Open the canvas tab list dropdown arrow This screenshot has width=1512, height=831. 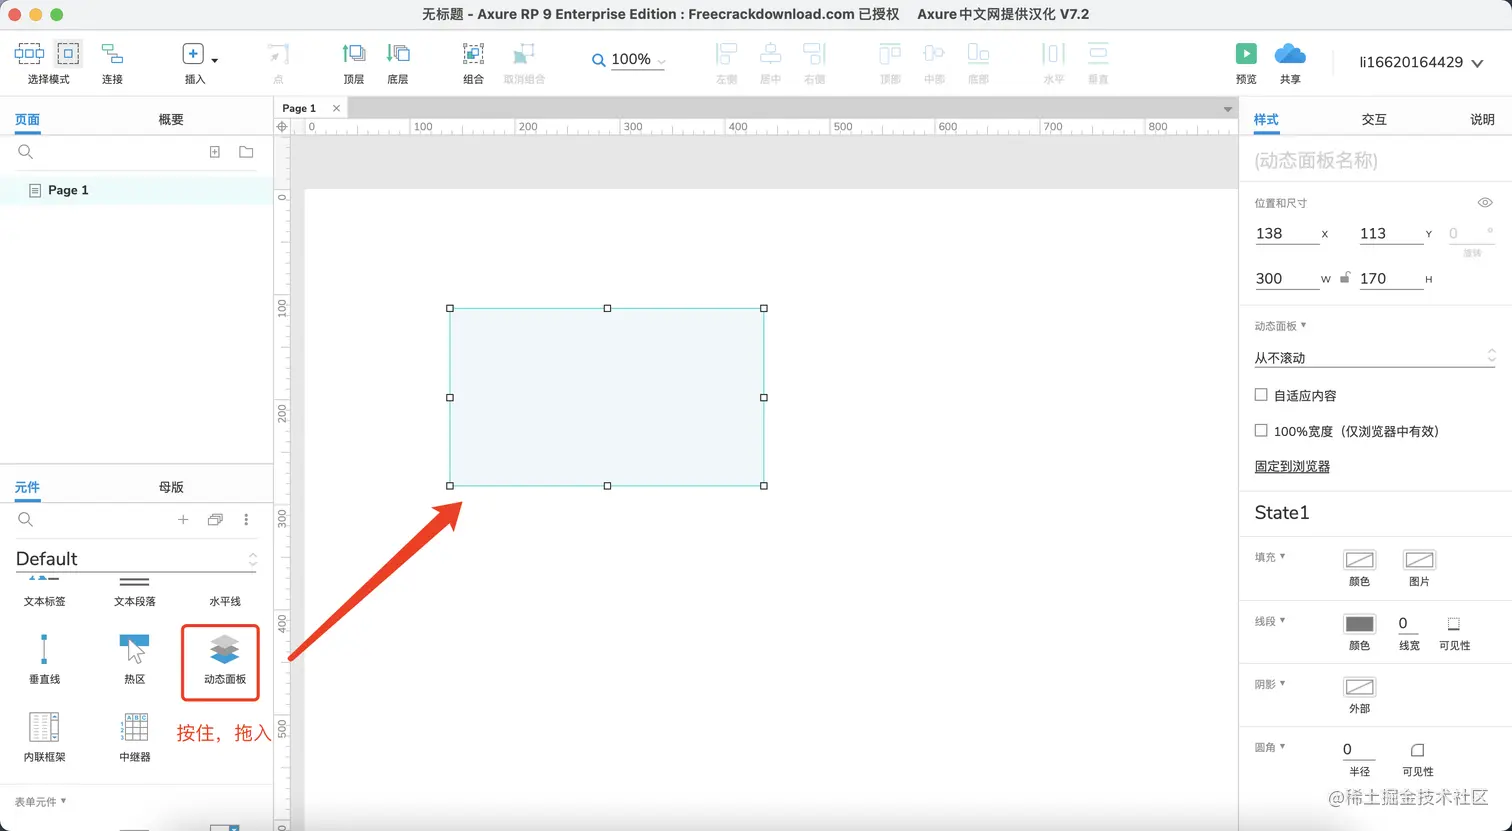point(1228,109)
